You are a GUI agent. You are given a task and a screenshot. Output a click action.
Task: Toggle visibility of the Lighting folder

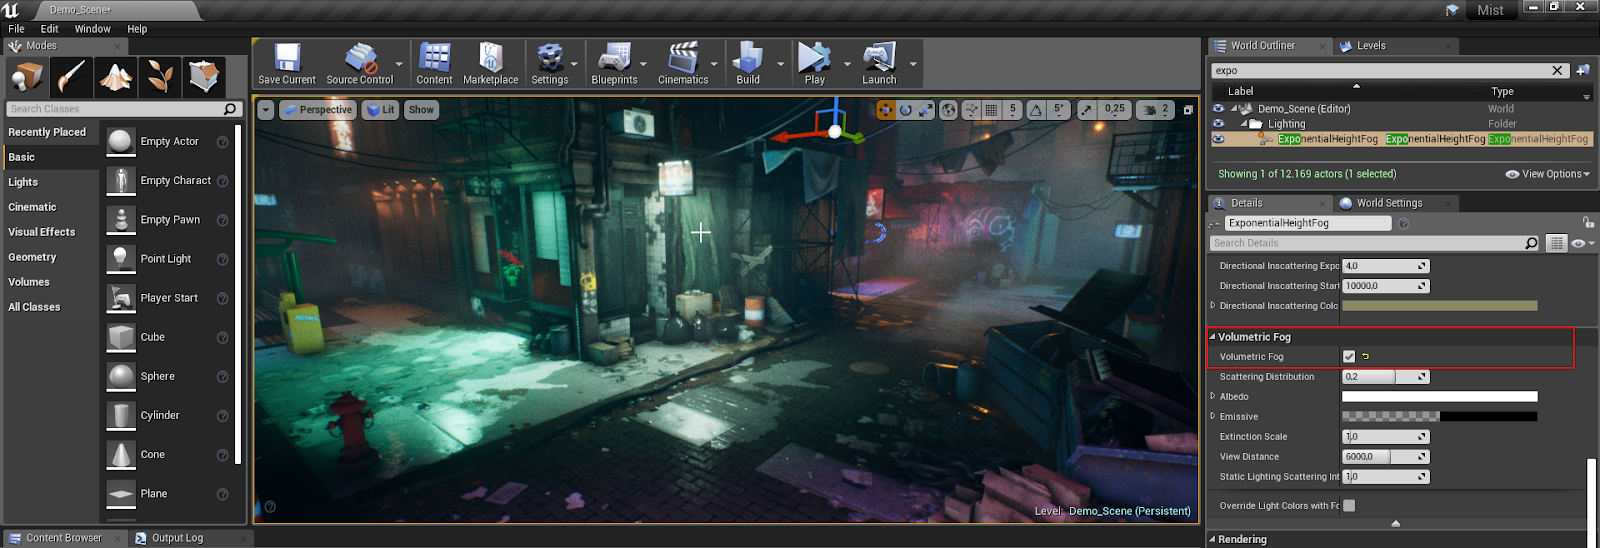1218,124
